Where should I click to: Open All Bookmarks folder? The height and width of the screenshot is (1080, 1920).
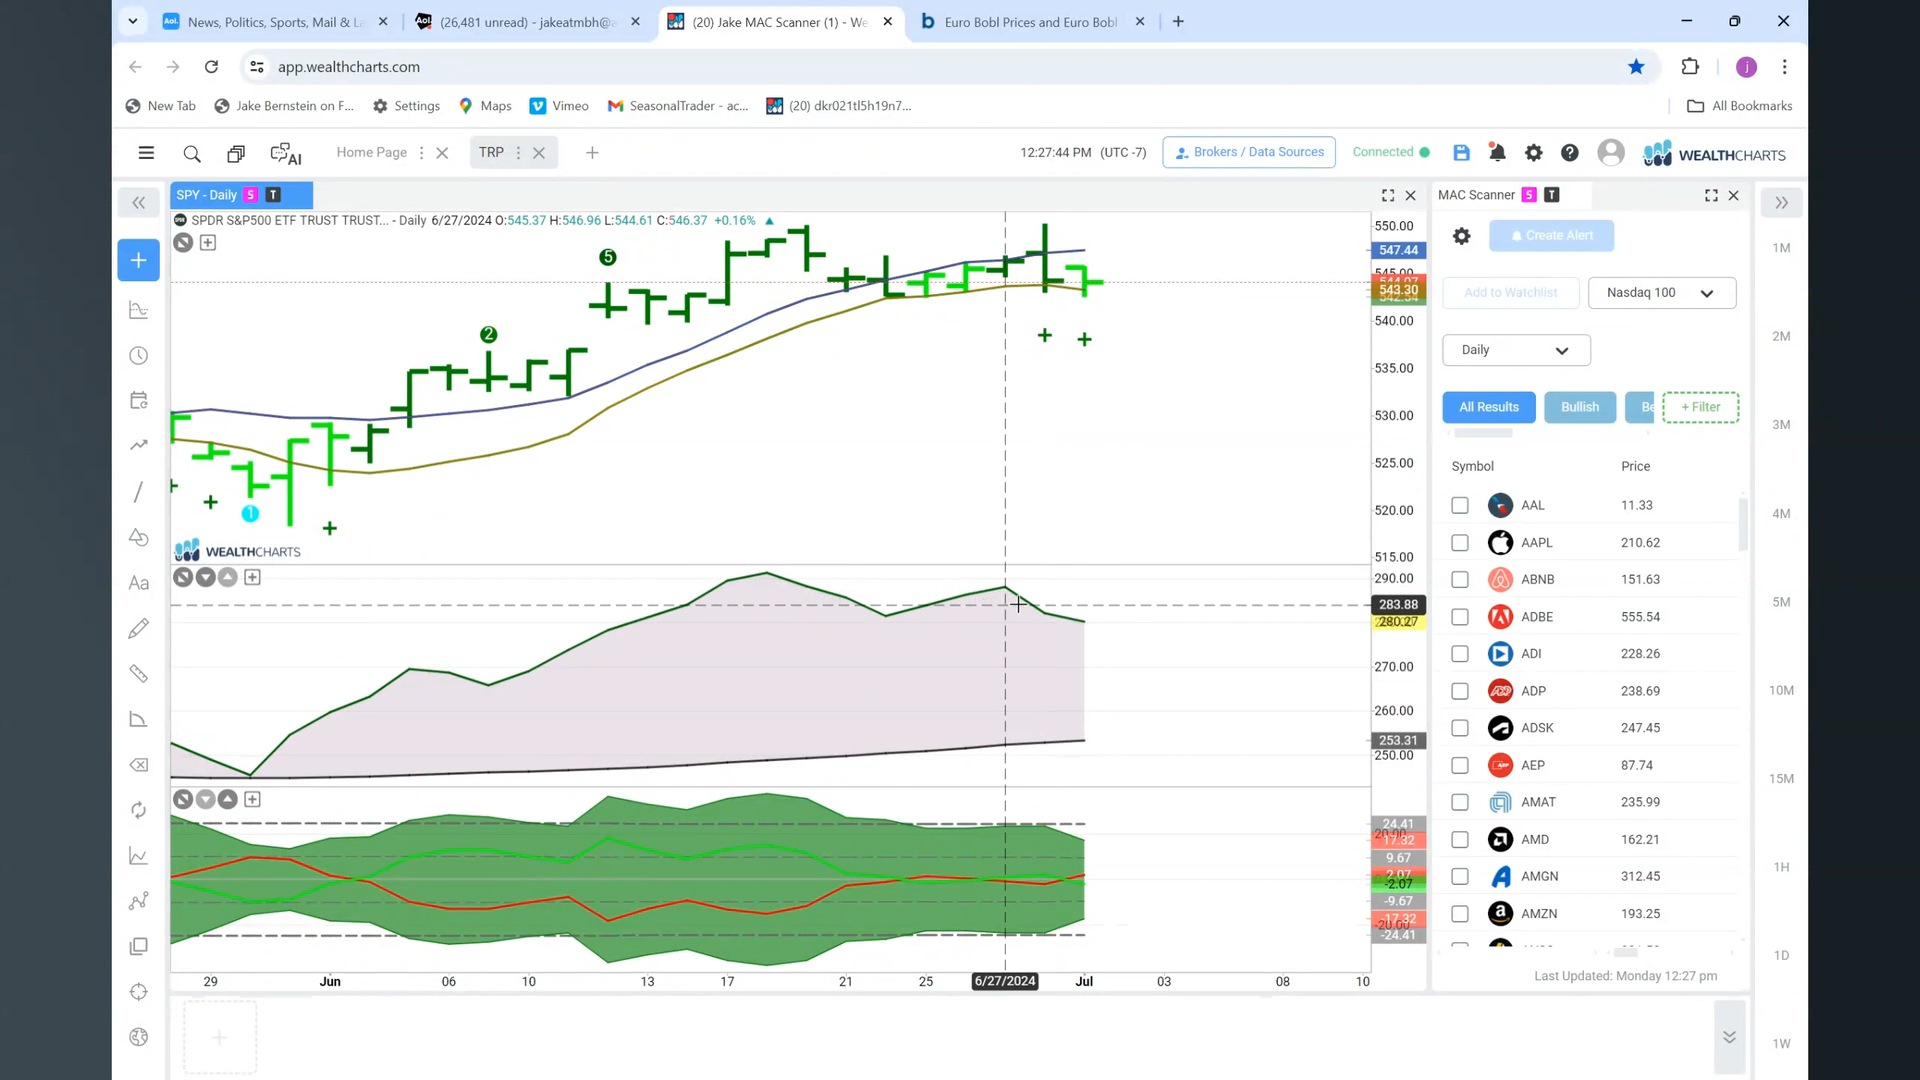(1740, 106)
